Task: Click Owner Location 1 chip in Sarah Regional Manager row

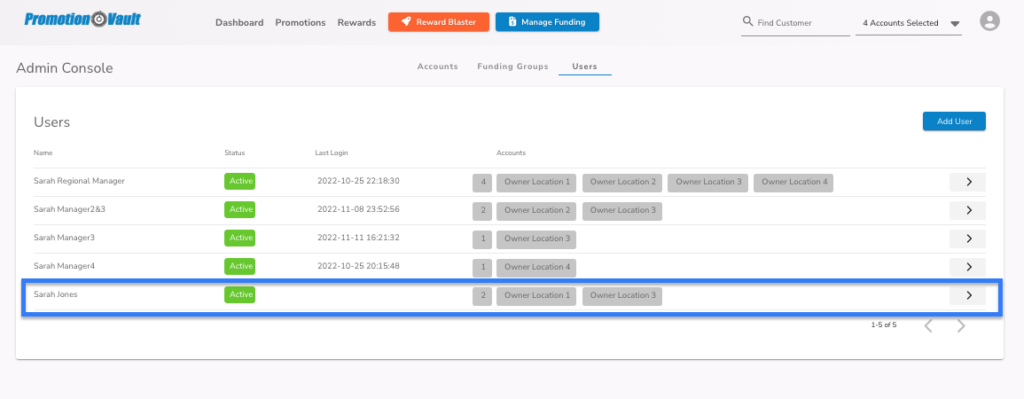Action: 536,182
